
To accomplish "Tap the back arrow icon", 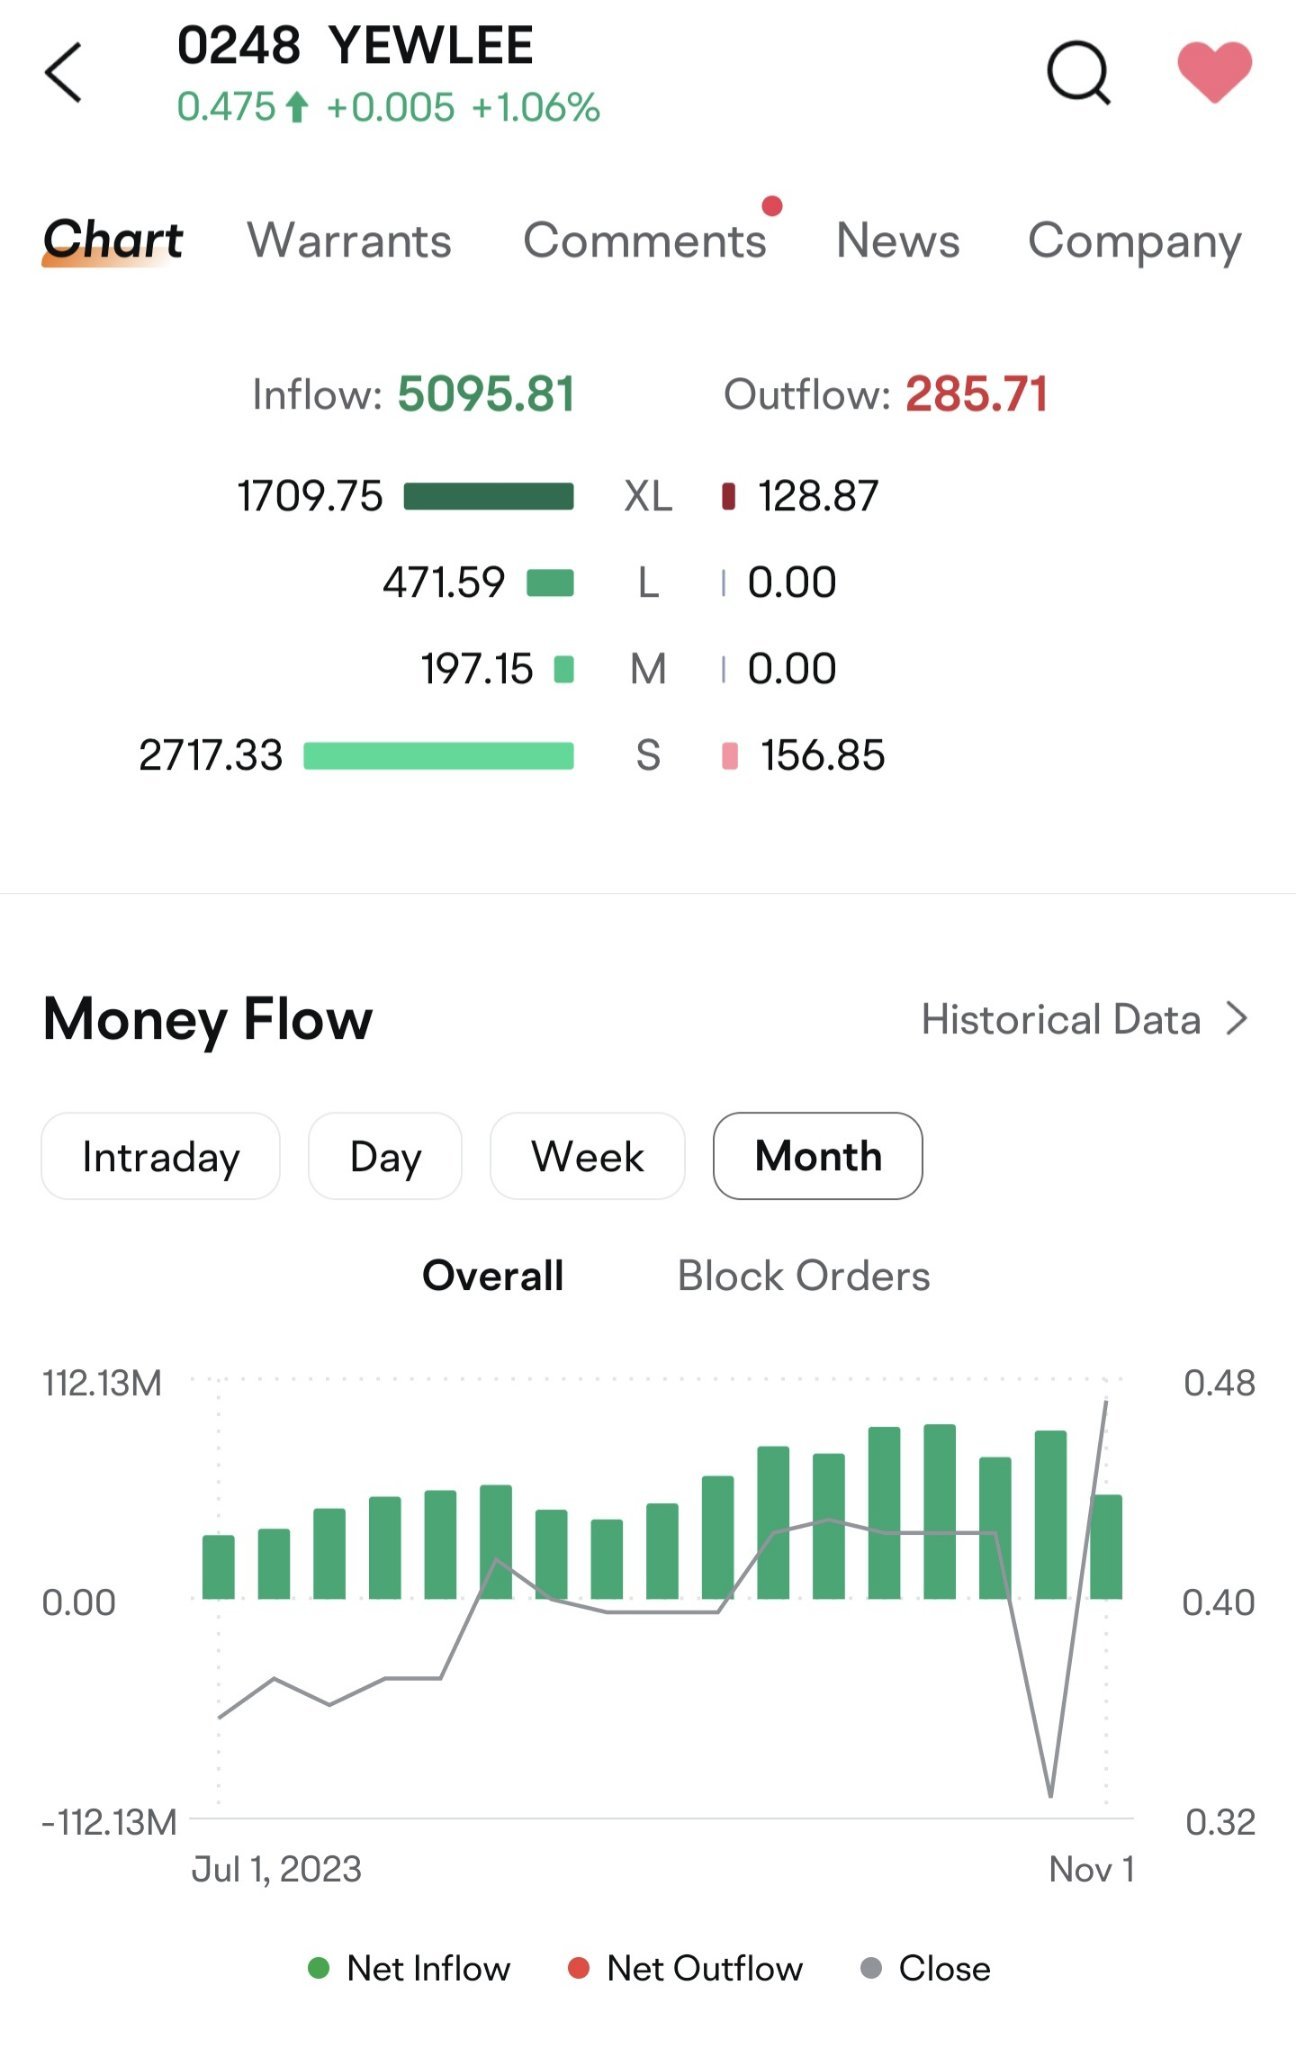I will 63,73.
